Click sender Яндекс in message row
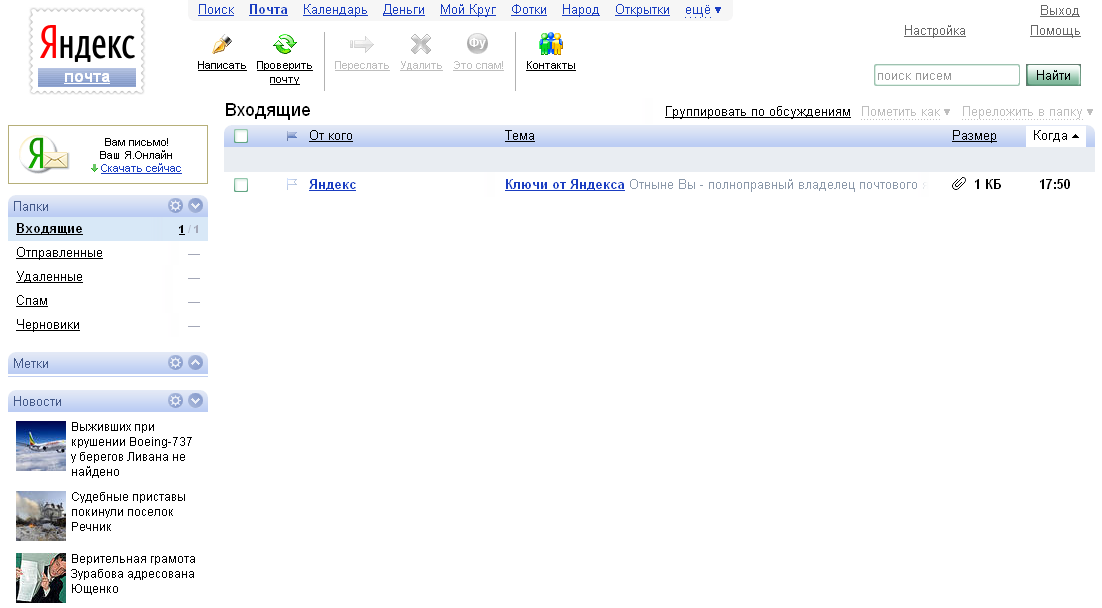The image size is (1102, 608). tap(332, 184)
